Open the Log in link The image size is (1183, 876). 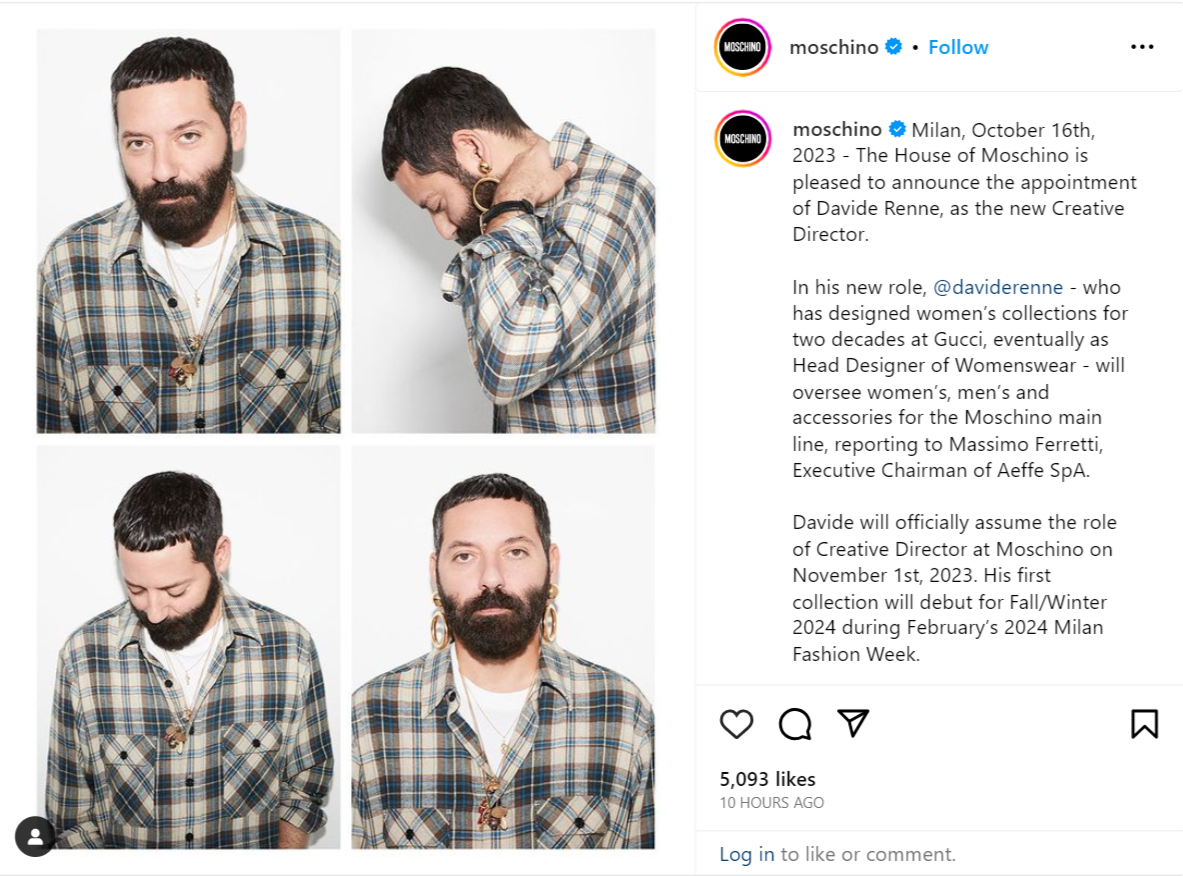(x=747, y=854)
